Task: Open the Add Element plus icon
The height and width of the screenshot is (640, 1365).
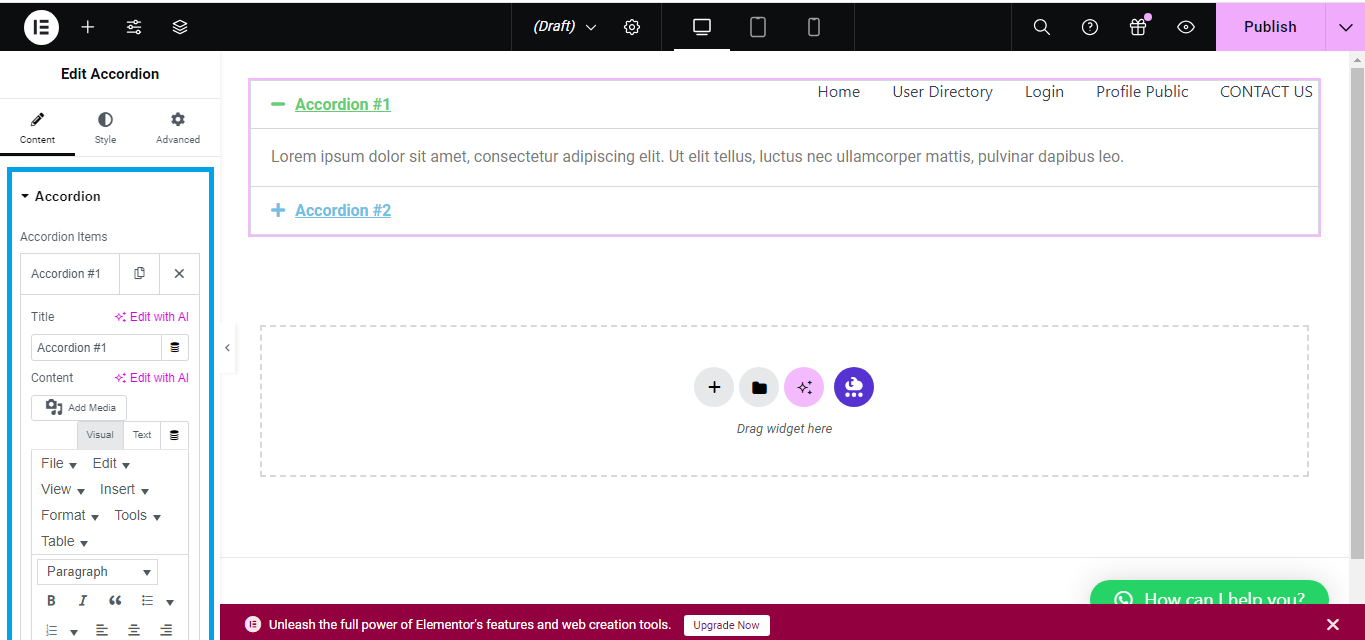Action: pos(88,27)
